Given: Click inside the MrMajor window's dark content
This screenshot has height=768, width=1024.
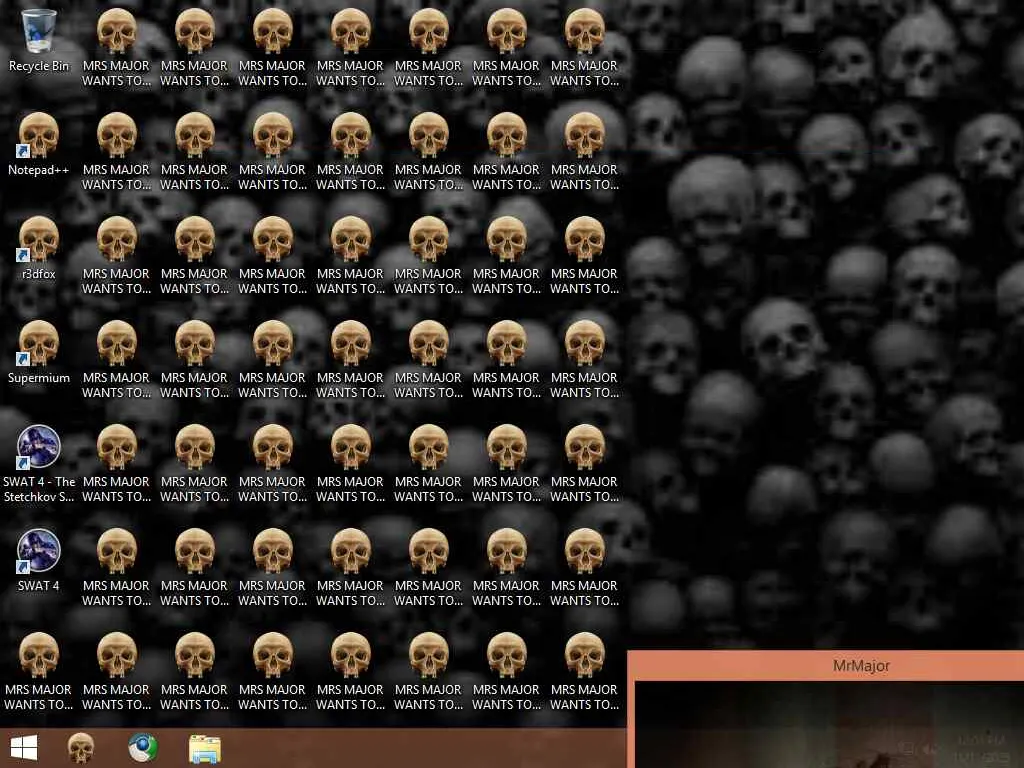Looking at the screenshot, I should pos(829,724).
